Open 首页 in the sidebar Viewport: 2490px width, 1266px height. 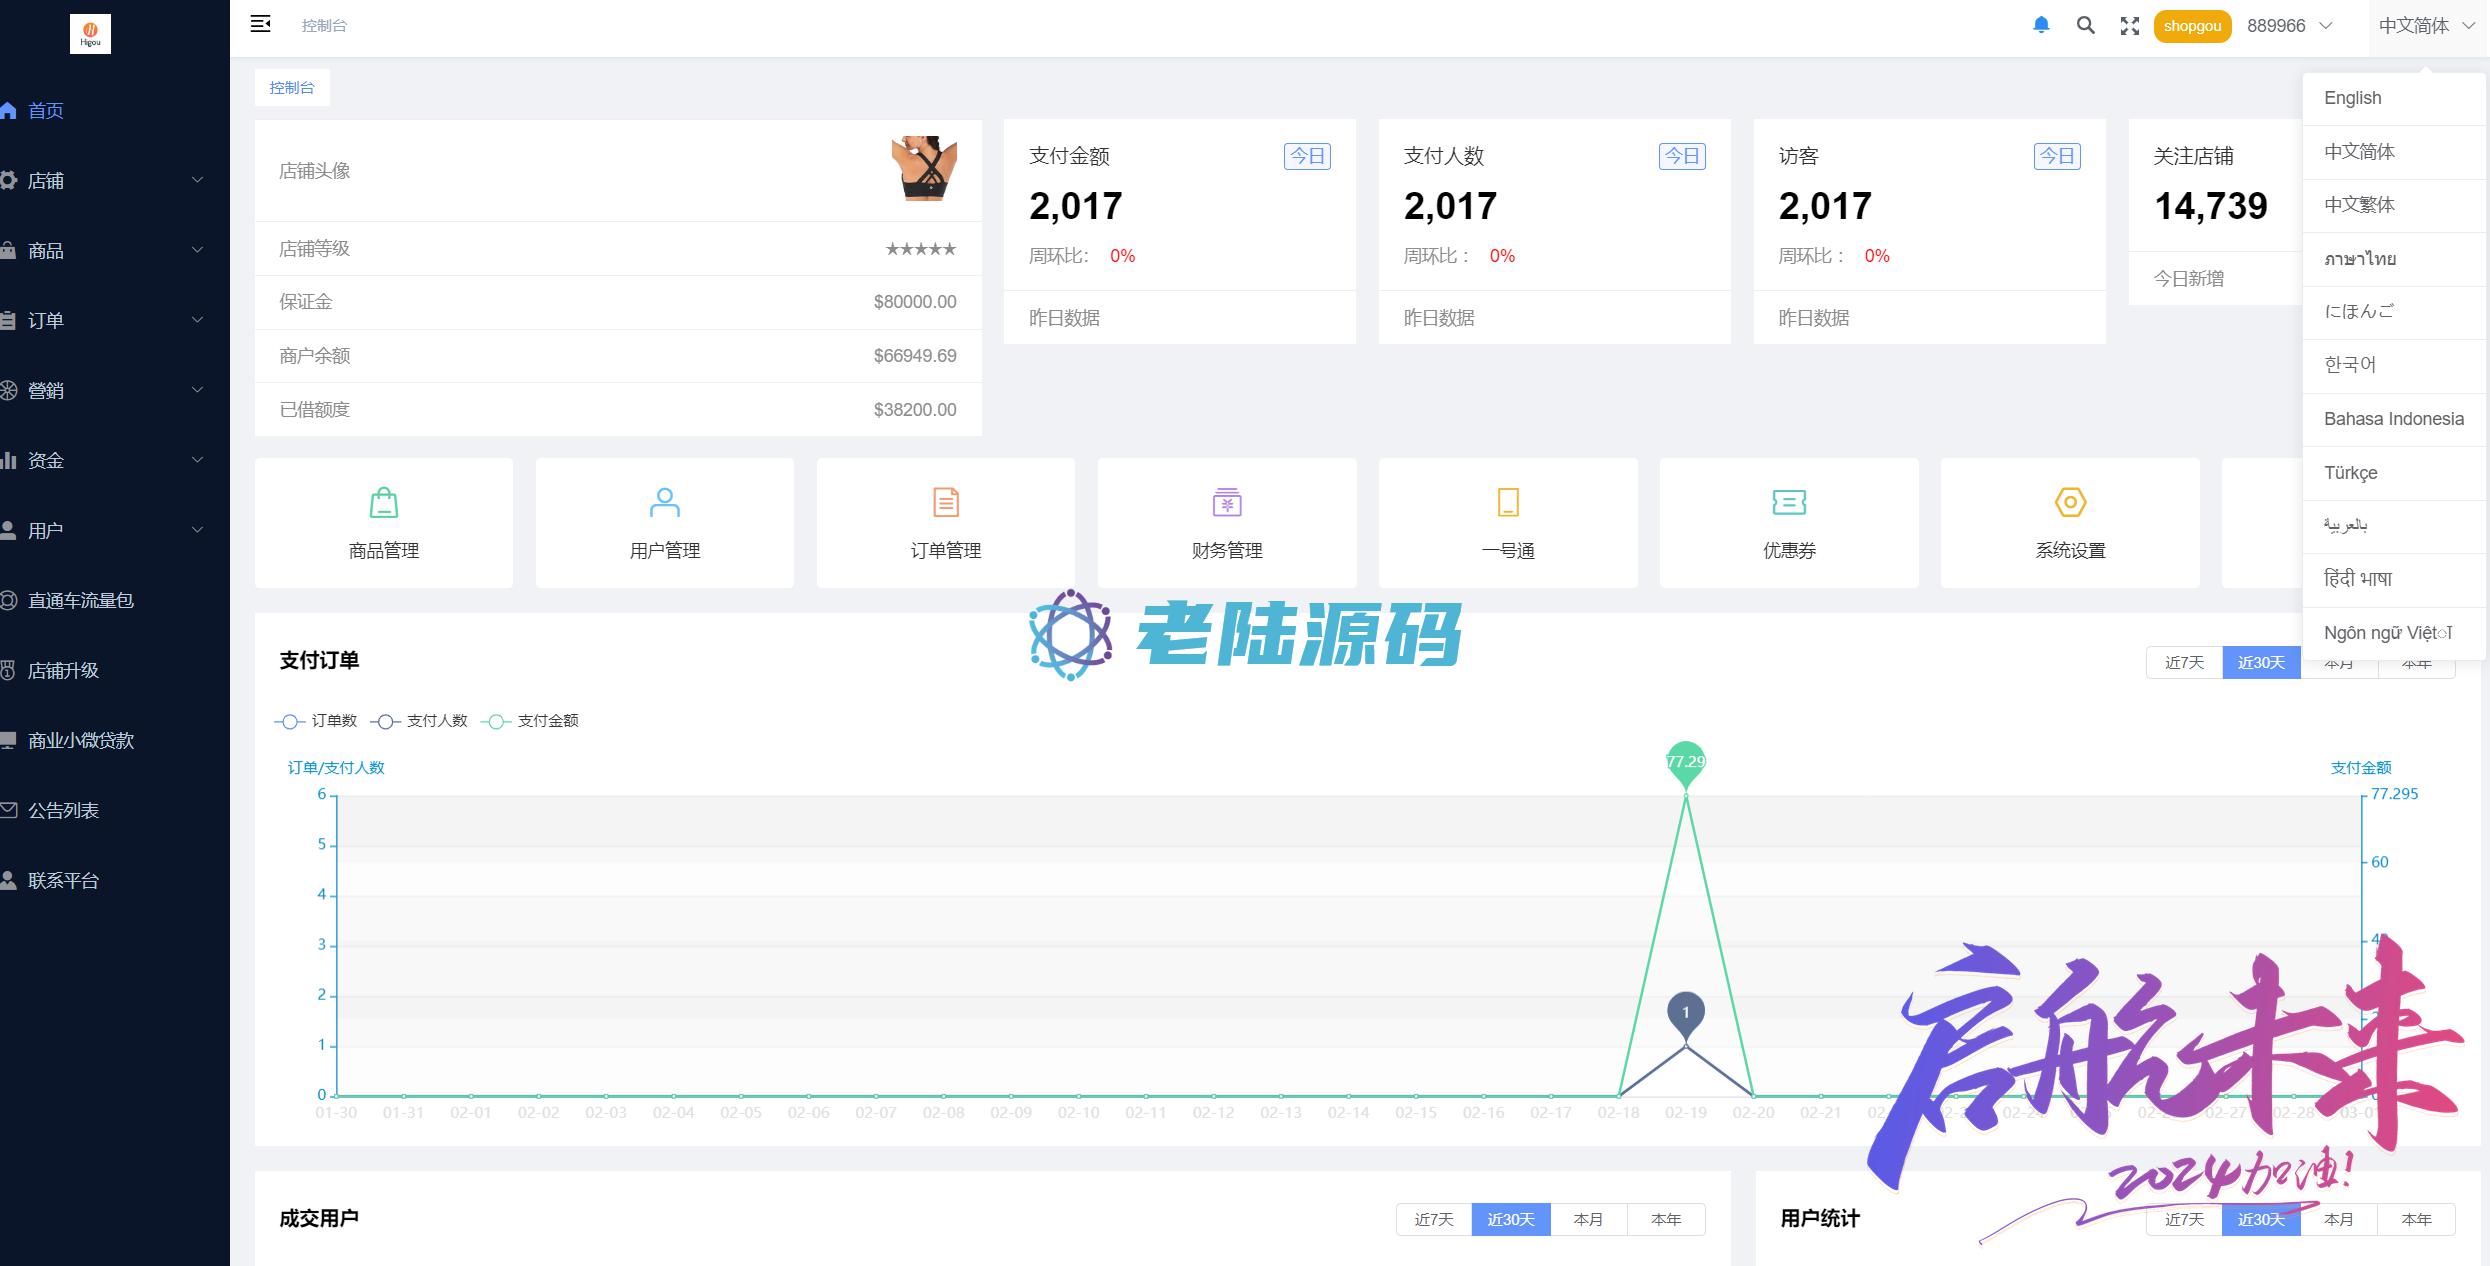point(115,110)
